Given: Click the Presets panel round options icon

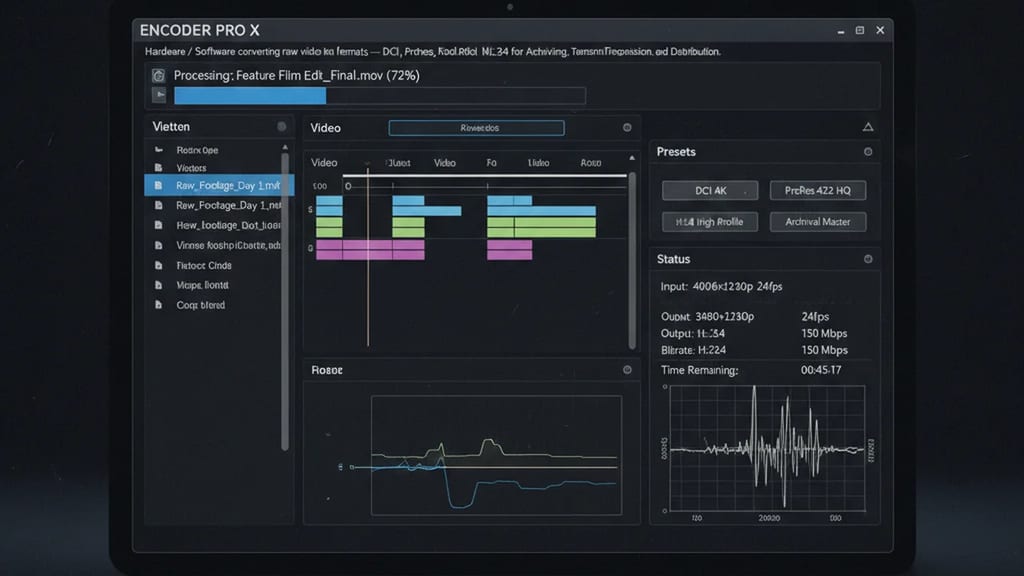Looking at the screenshot, I should pyautogui.click(x=868, y=152).
